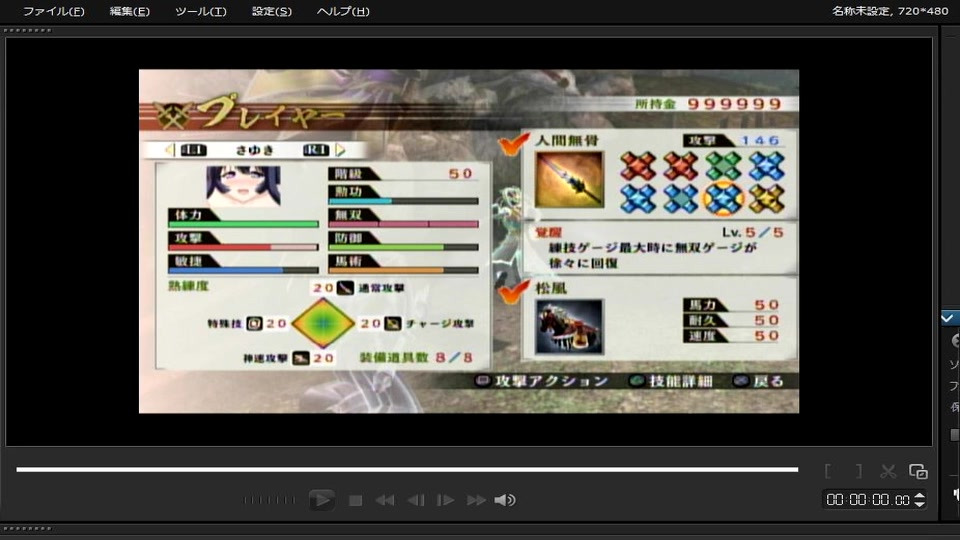Click the 装備道具数 8/8 text in the preview

tap(416, 357)
